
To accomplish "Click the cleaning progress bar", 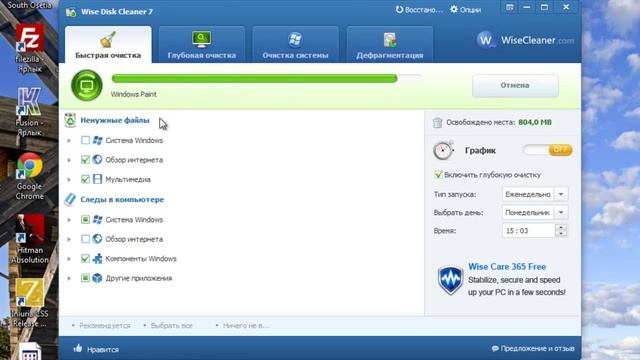I will click(x=266, y=78).
